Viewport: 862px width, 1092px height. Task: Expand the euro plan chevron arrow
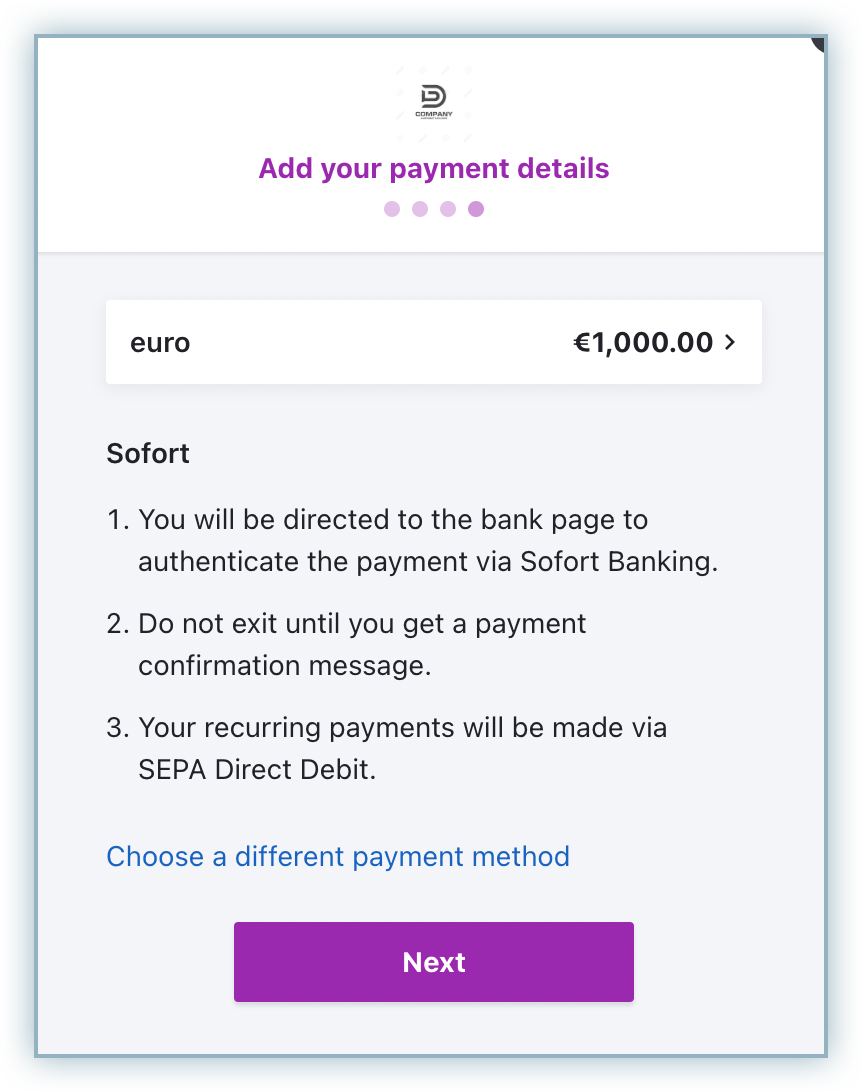click(x=730, y=343)
